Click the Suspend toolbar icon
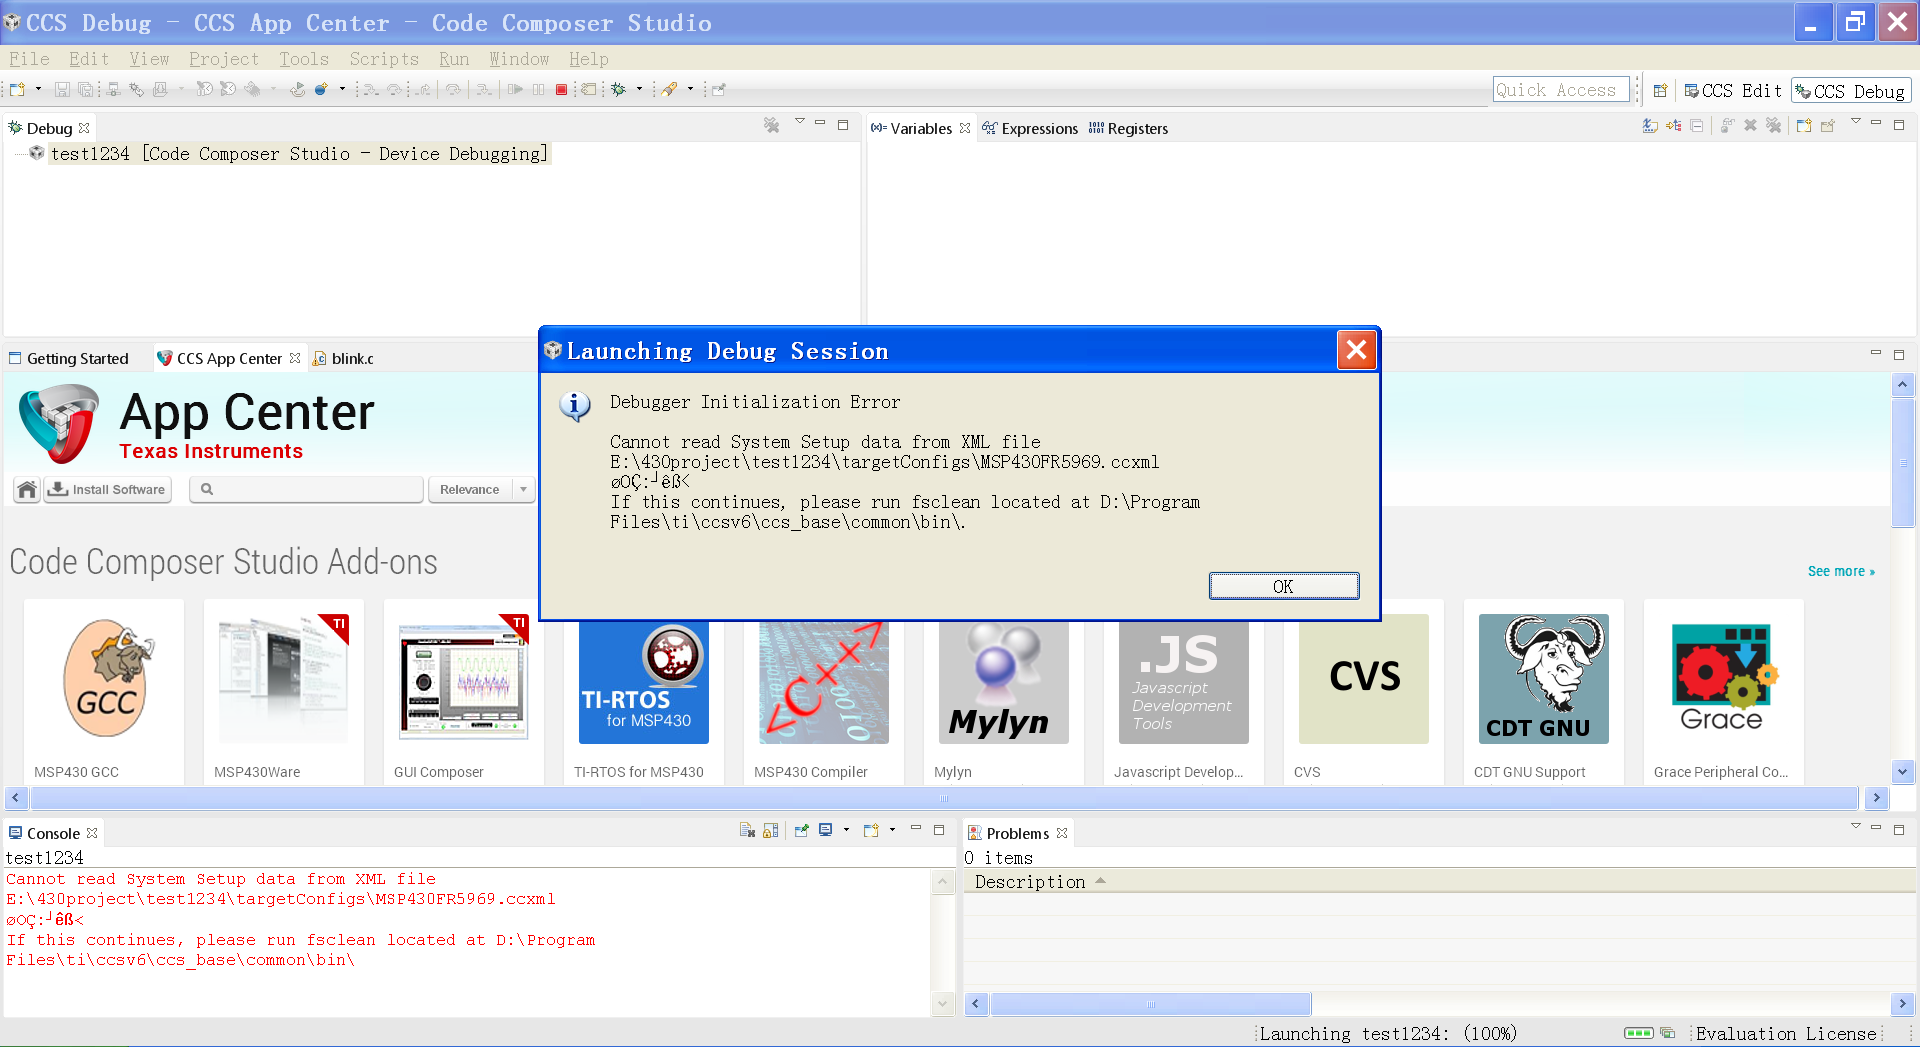1920x1047 pixels. pos(539,89)
